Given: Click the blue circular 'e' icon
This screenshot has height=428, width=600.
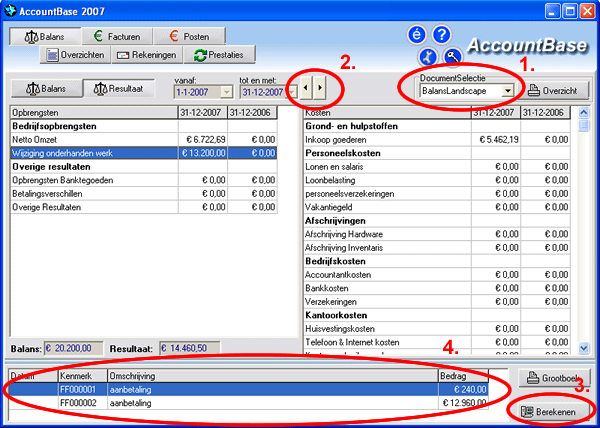Looking at the screenshot, I should [417, 35].
